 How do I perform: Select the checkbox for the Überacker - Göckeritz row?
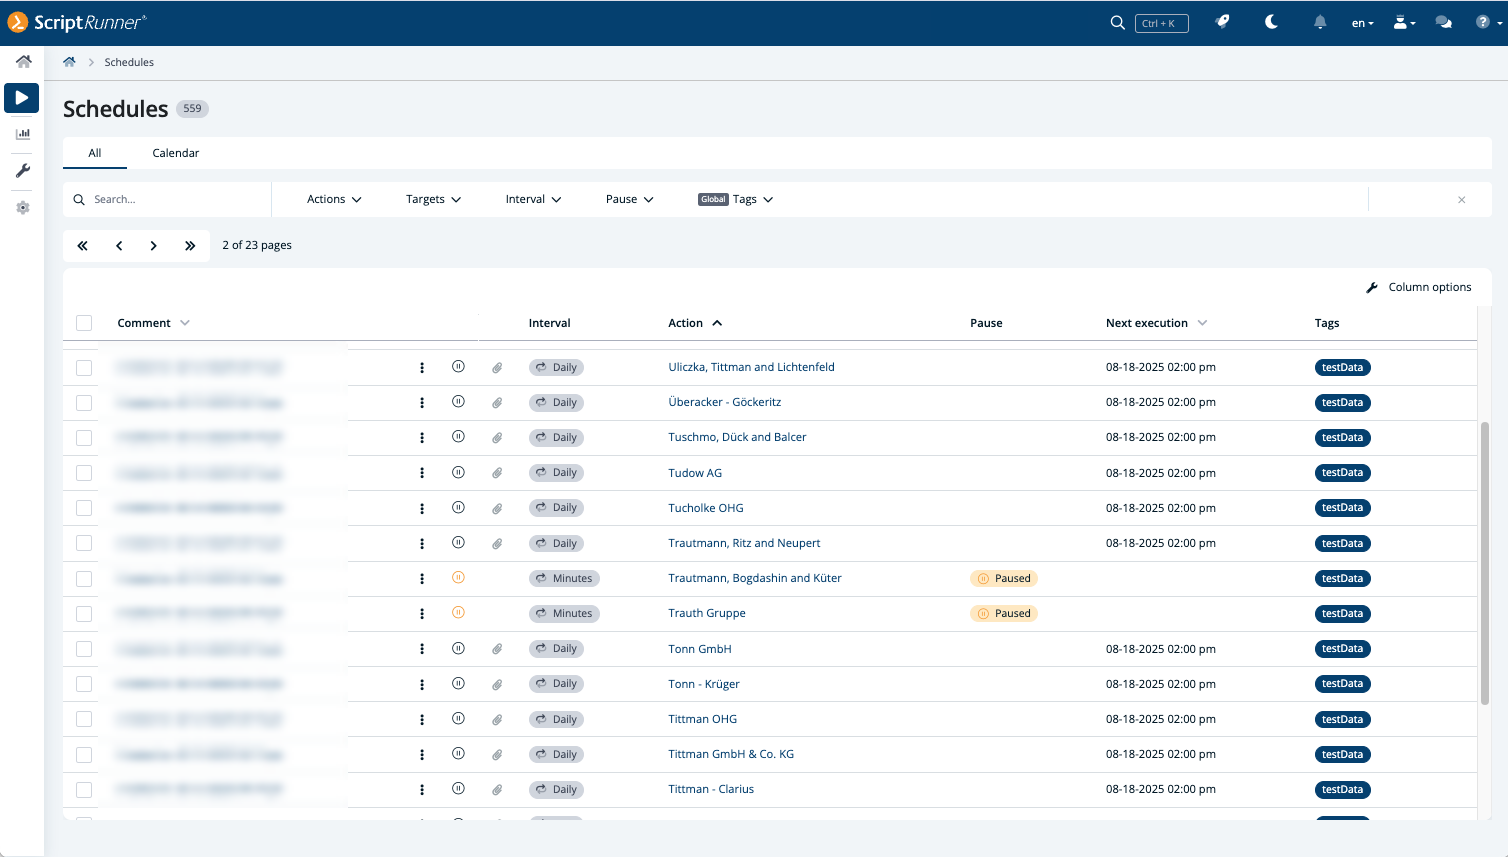84,403
